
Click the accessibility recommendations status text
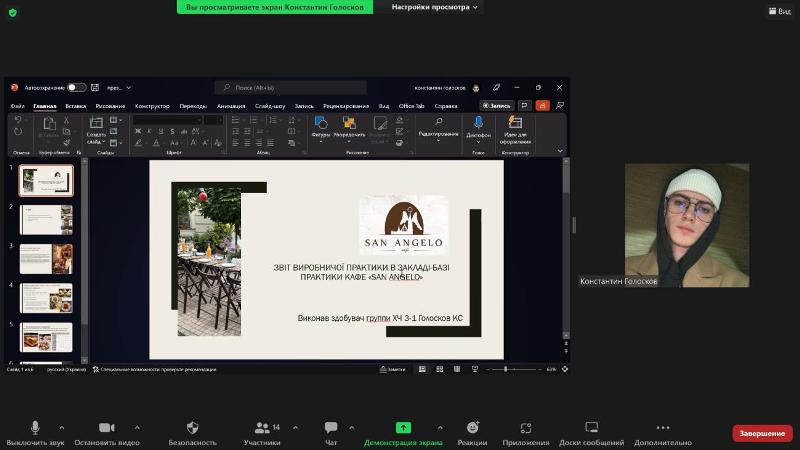[x=154, y=369]
